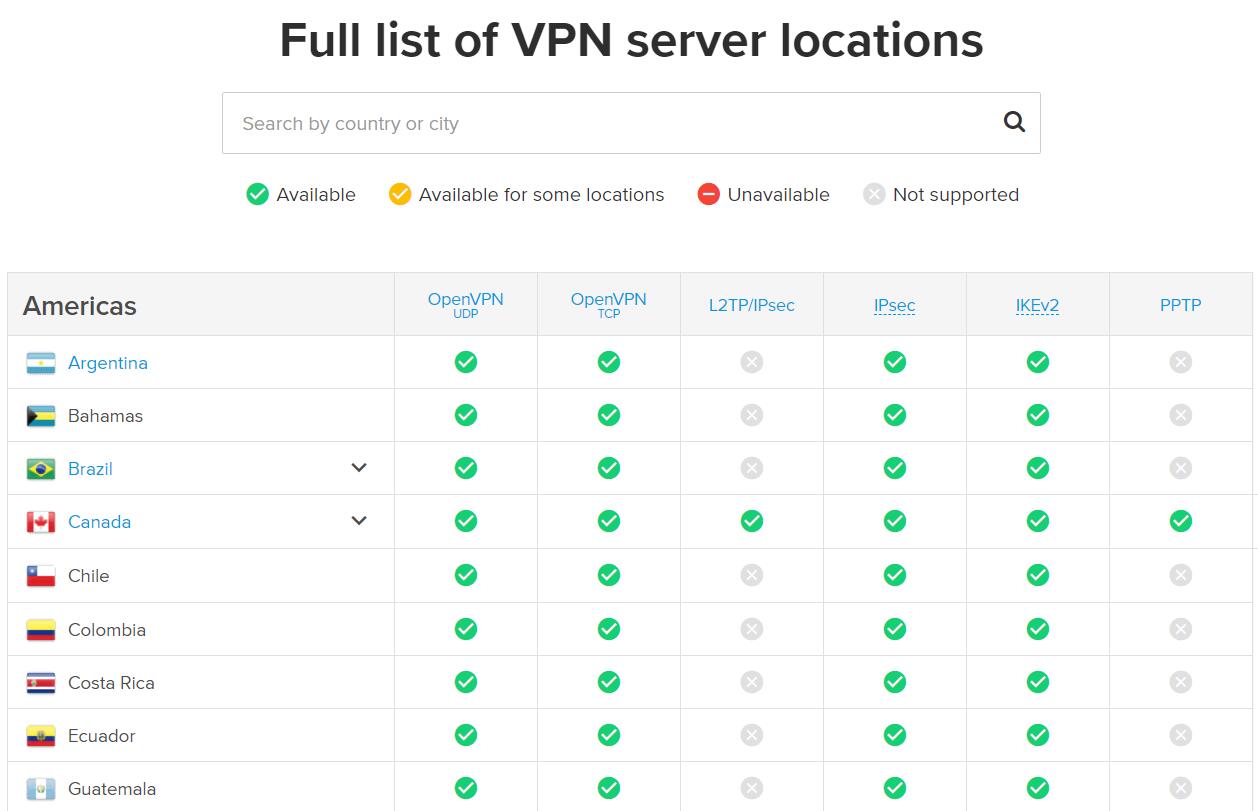Select the OpenVPN UDP column header
Screen dimensions: 1258x811
[x=465, y=304]
